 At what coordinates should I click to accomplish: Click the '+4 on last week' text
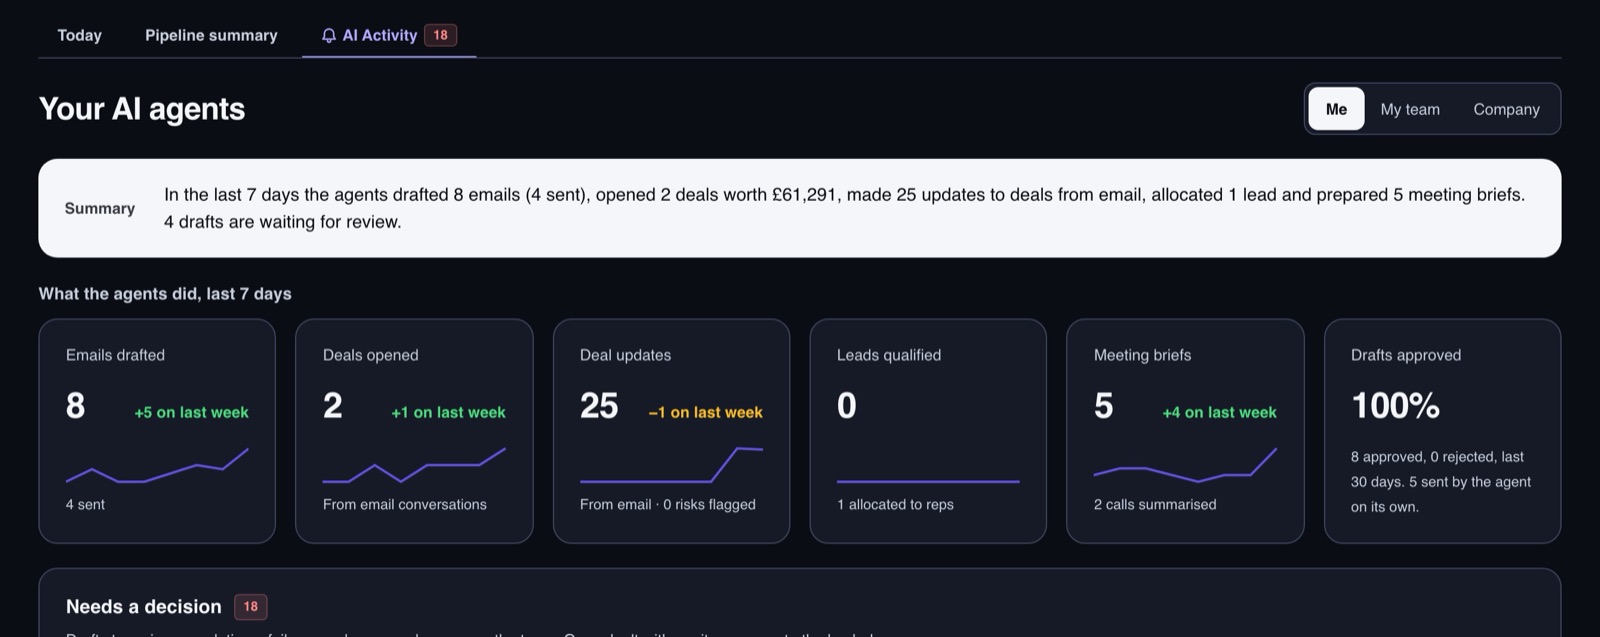[x=1219, y=412]
